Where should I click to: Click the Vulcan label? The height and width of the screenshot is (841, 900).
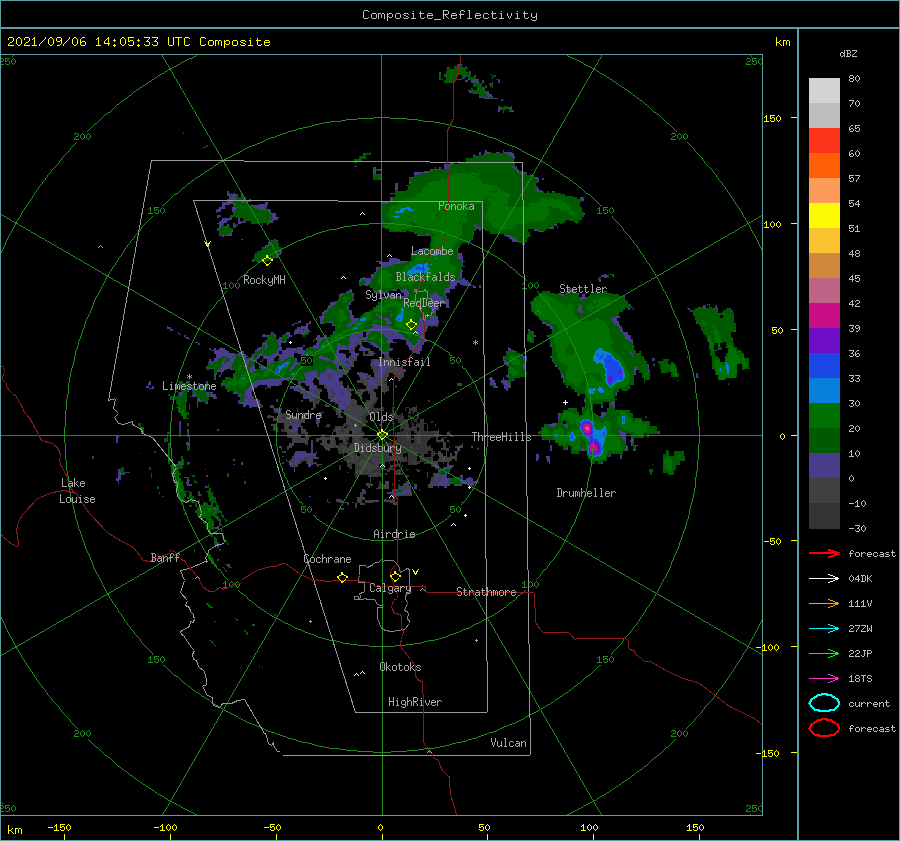click(508, 743)
